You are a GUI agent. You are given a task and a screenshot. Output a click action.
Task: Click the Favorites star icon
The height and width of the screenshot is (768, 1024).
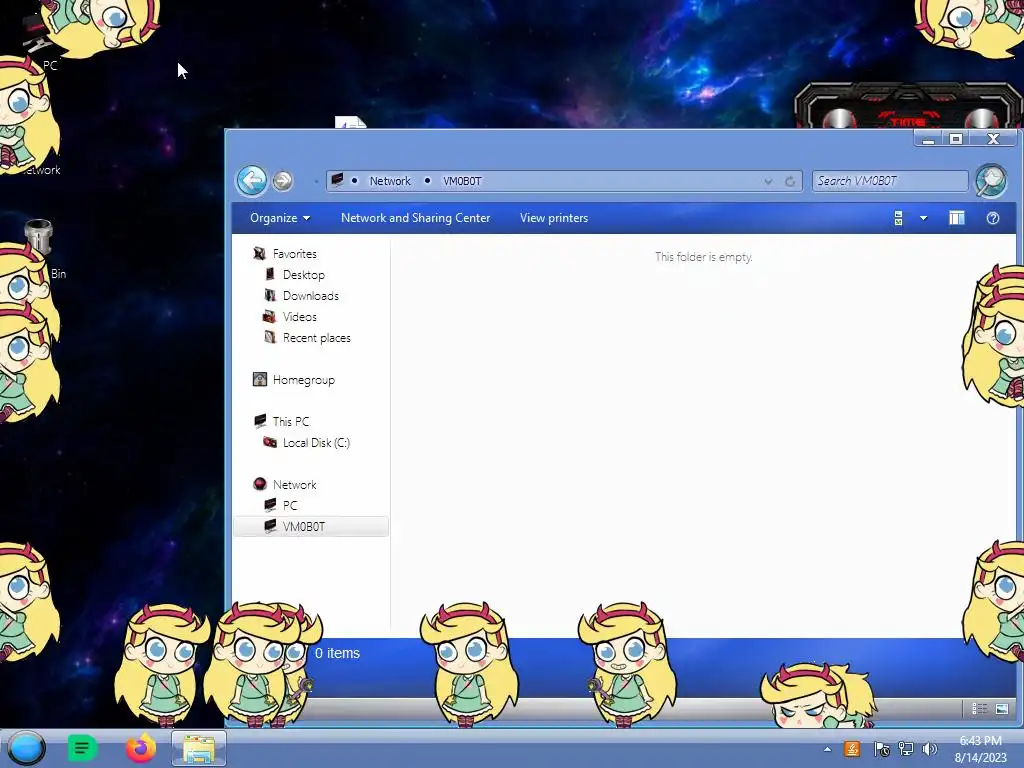click(x=259, y=253)
